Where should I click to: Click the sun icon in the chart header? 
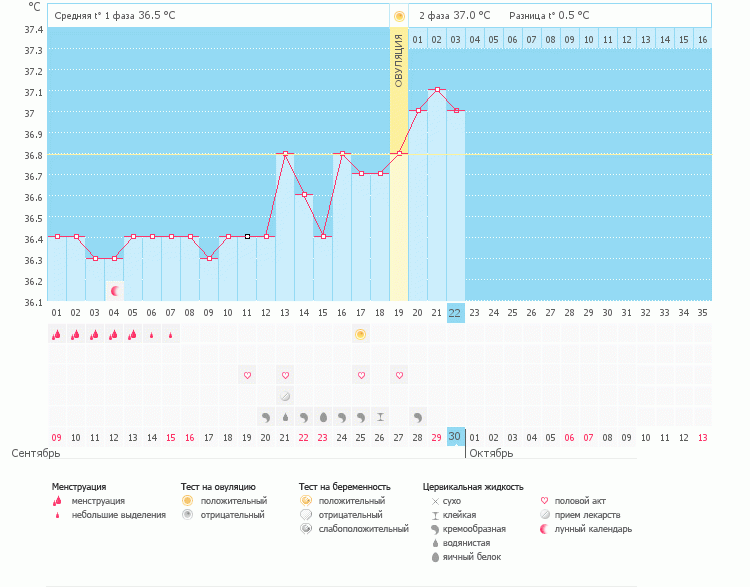pos(399,16)
